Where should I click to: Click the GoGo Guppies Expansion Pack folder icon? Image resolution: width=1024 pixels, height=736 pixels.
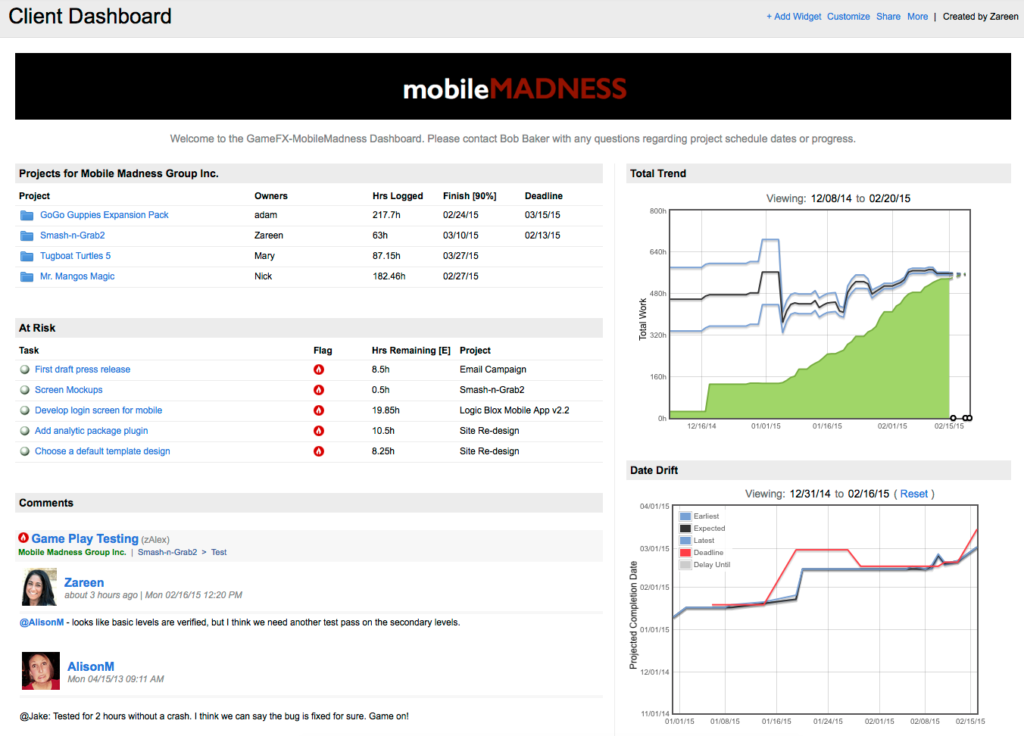tap(26, 215)
